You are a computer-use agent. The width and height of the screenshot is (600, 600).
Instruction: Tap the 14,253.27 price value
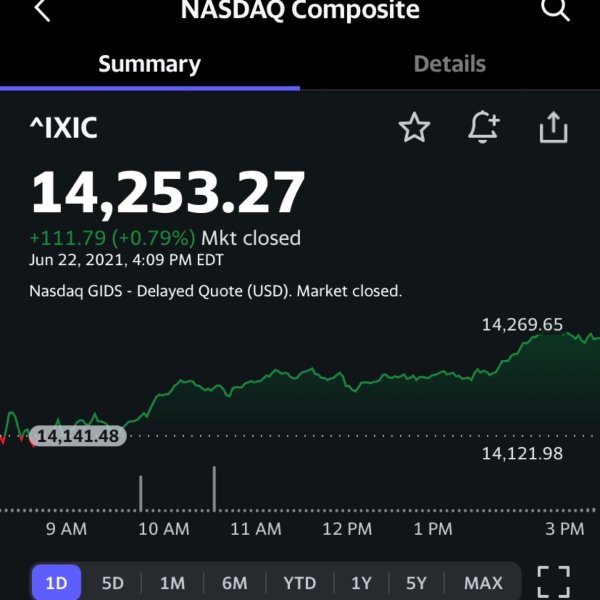pos(168,192)
